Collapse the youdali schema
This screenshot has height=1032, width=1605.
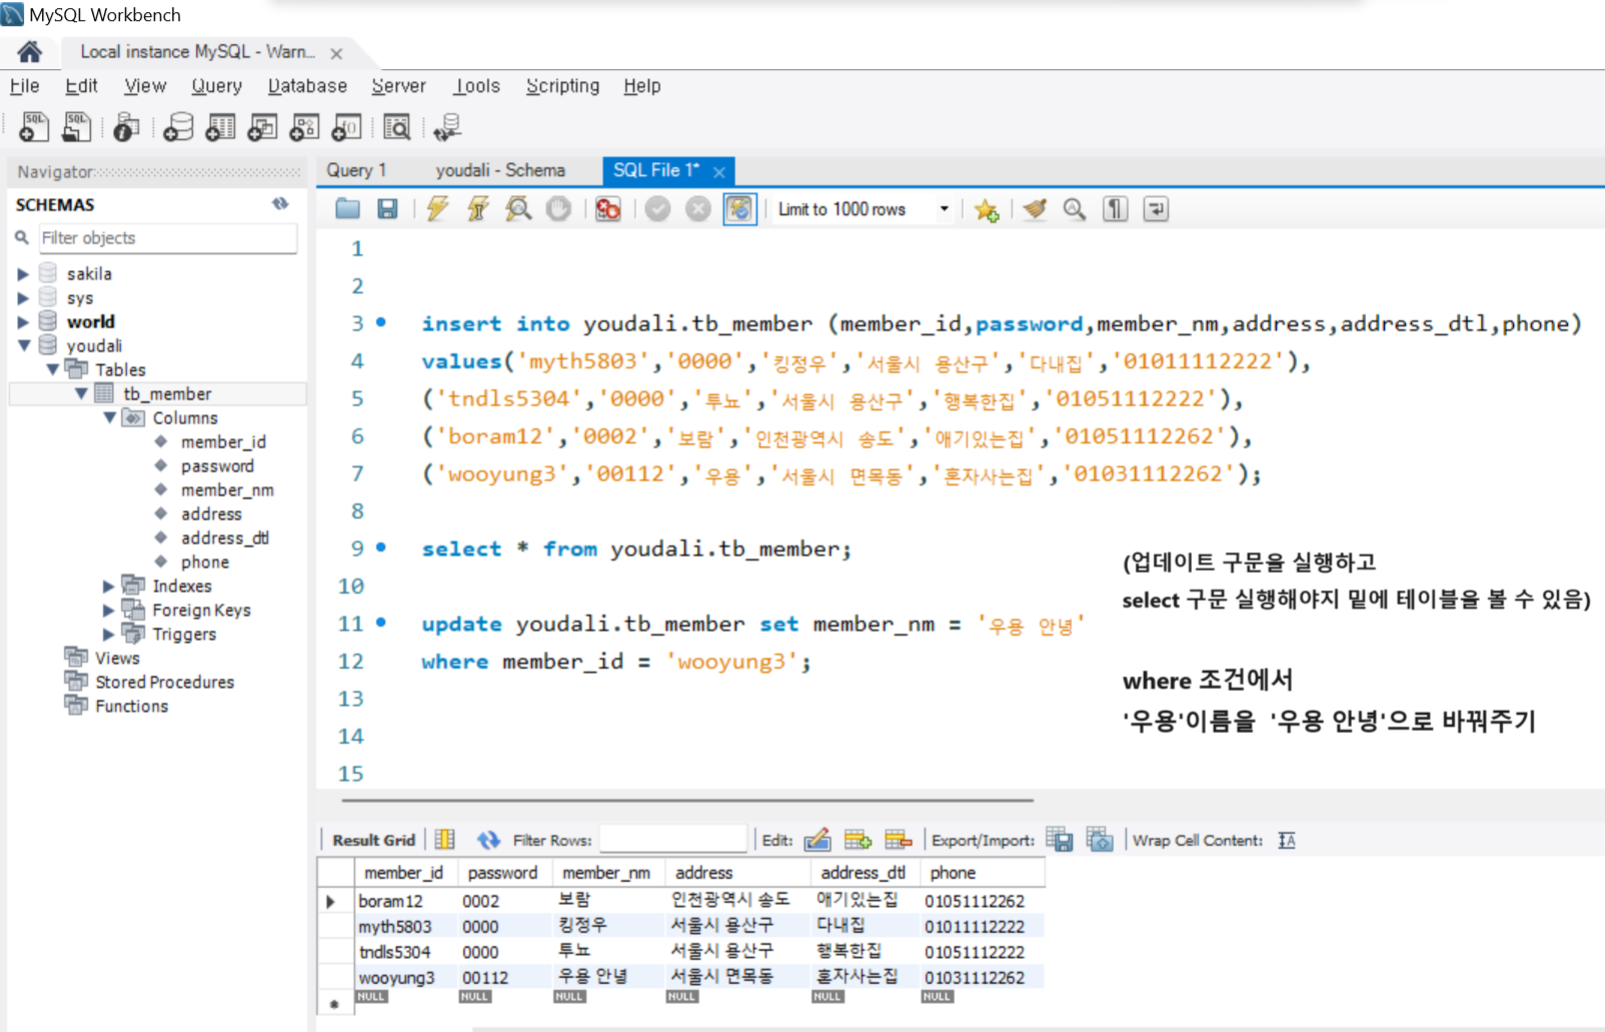(x=23, y=346)
